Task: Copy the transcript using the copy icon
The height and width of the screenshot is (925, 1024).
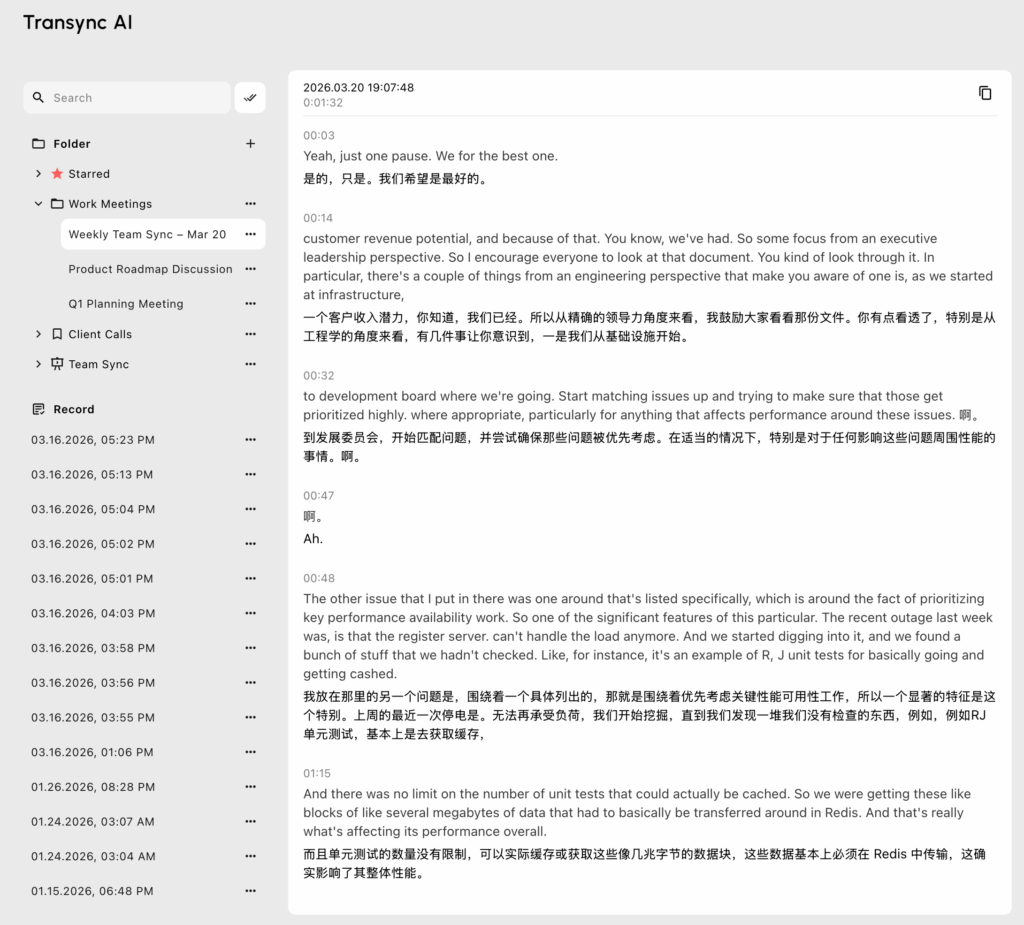Action: (x=985, y=93)
